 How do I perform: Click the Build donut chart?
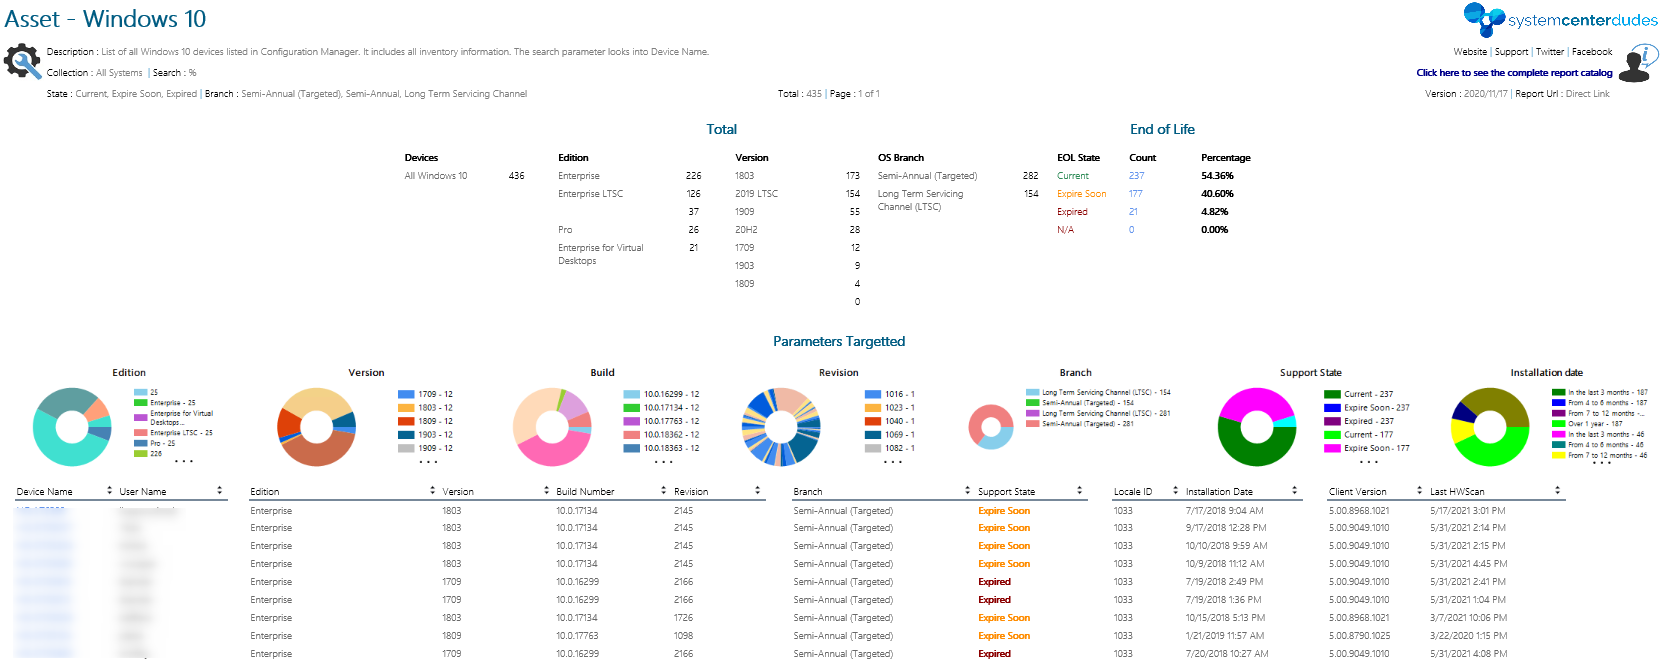pyautogui.click(x=552, y=427)
